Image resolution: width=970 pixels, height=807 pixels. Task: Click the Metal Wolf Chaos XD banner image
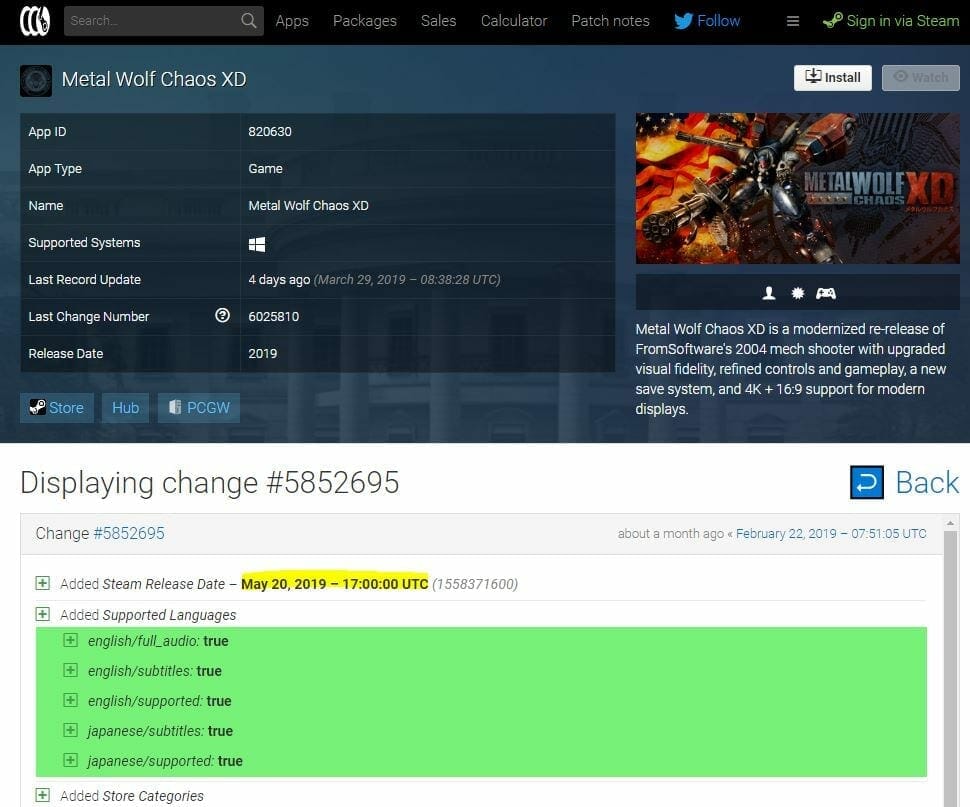coord(797,188)
